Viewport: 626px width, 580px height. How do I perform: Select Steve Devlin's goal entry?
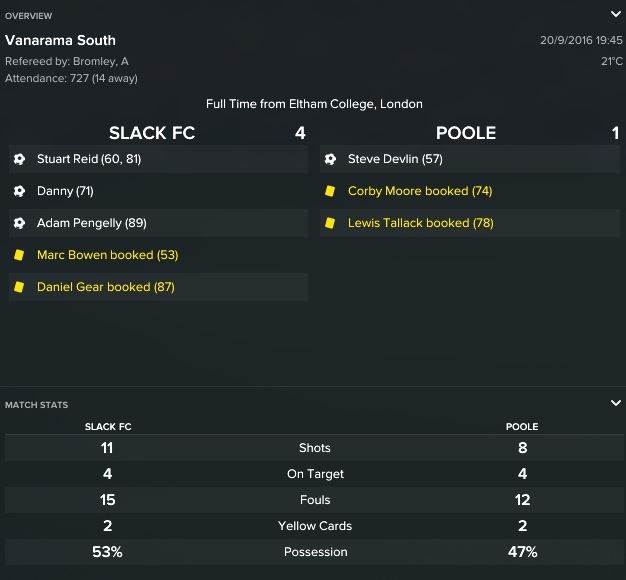pyautogui.click(x=395, y=159)
